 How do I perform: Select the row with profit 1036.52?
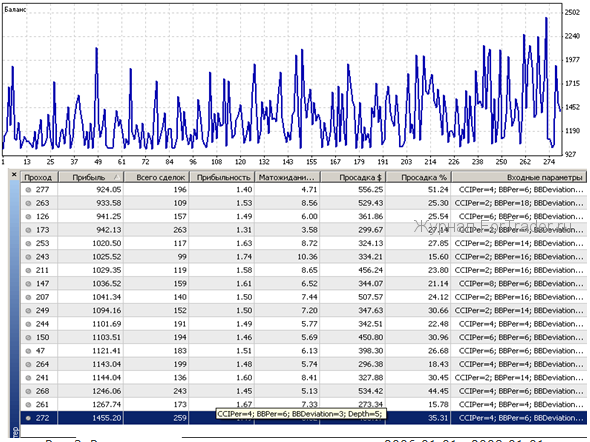tap(303, 284)
